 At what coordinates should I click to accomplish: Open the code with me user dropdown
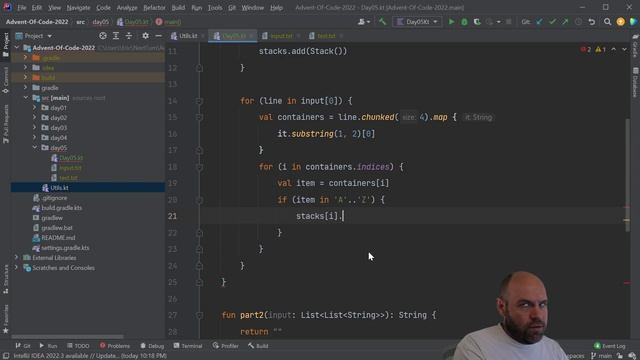(x=364, y=22)
